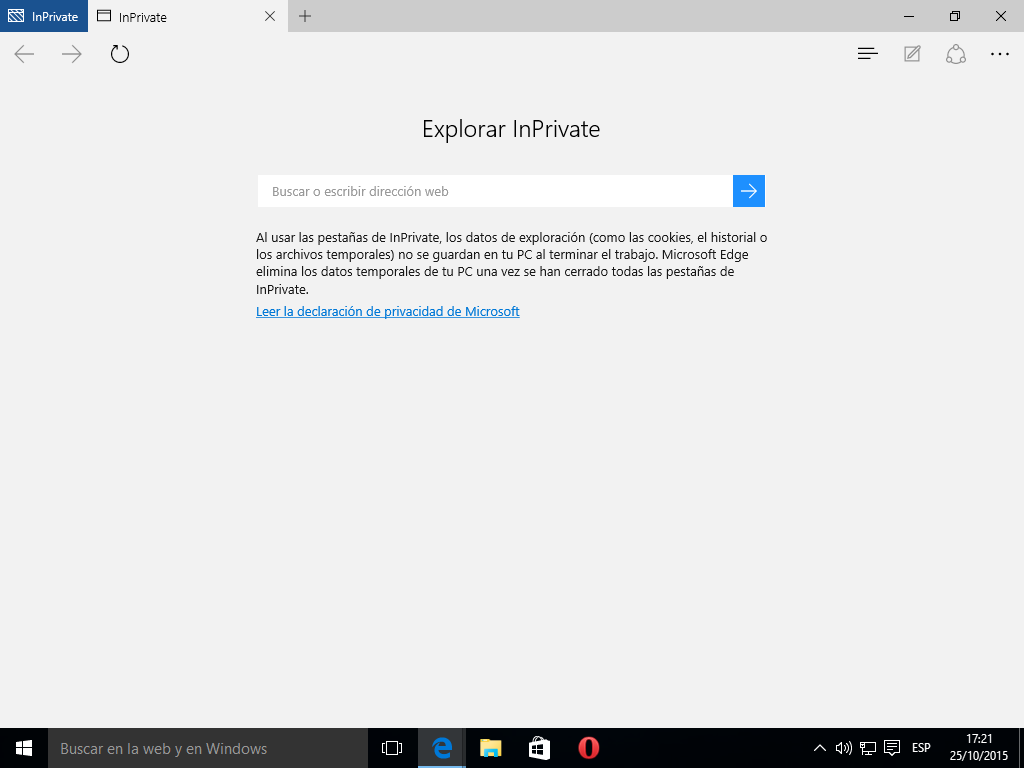Make a web note
The height and width of the screenshot is (768, 1024).
(x=912, y=54)
